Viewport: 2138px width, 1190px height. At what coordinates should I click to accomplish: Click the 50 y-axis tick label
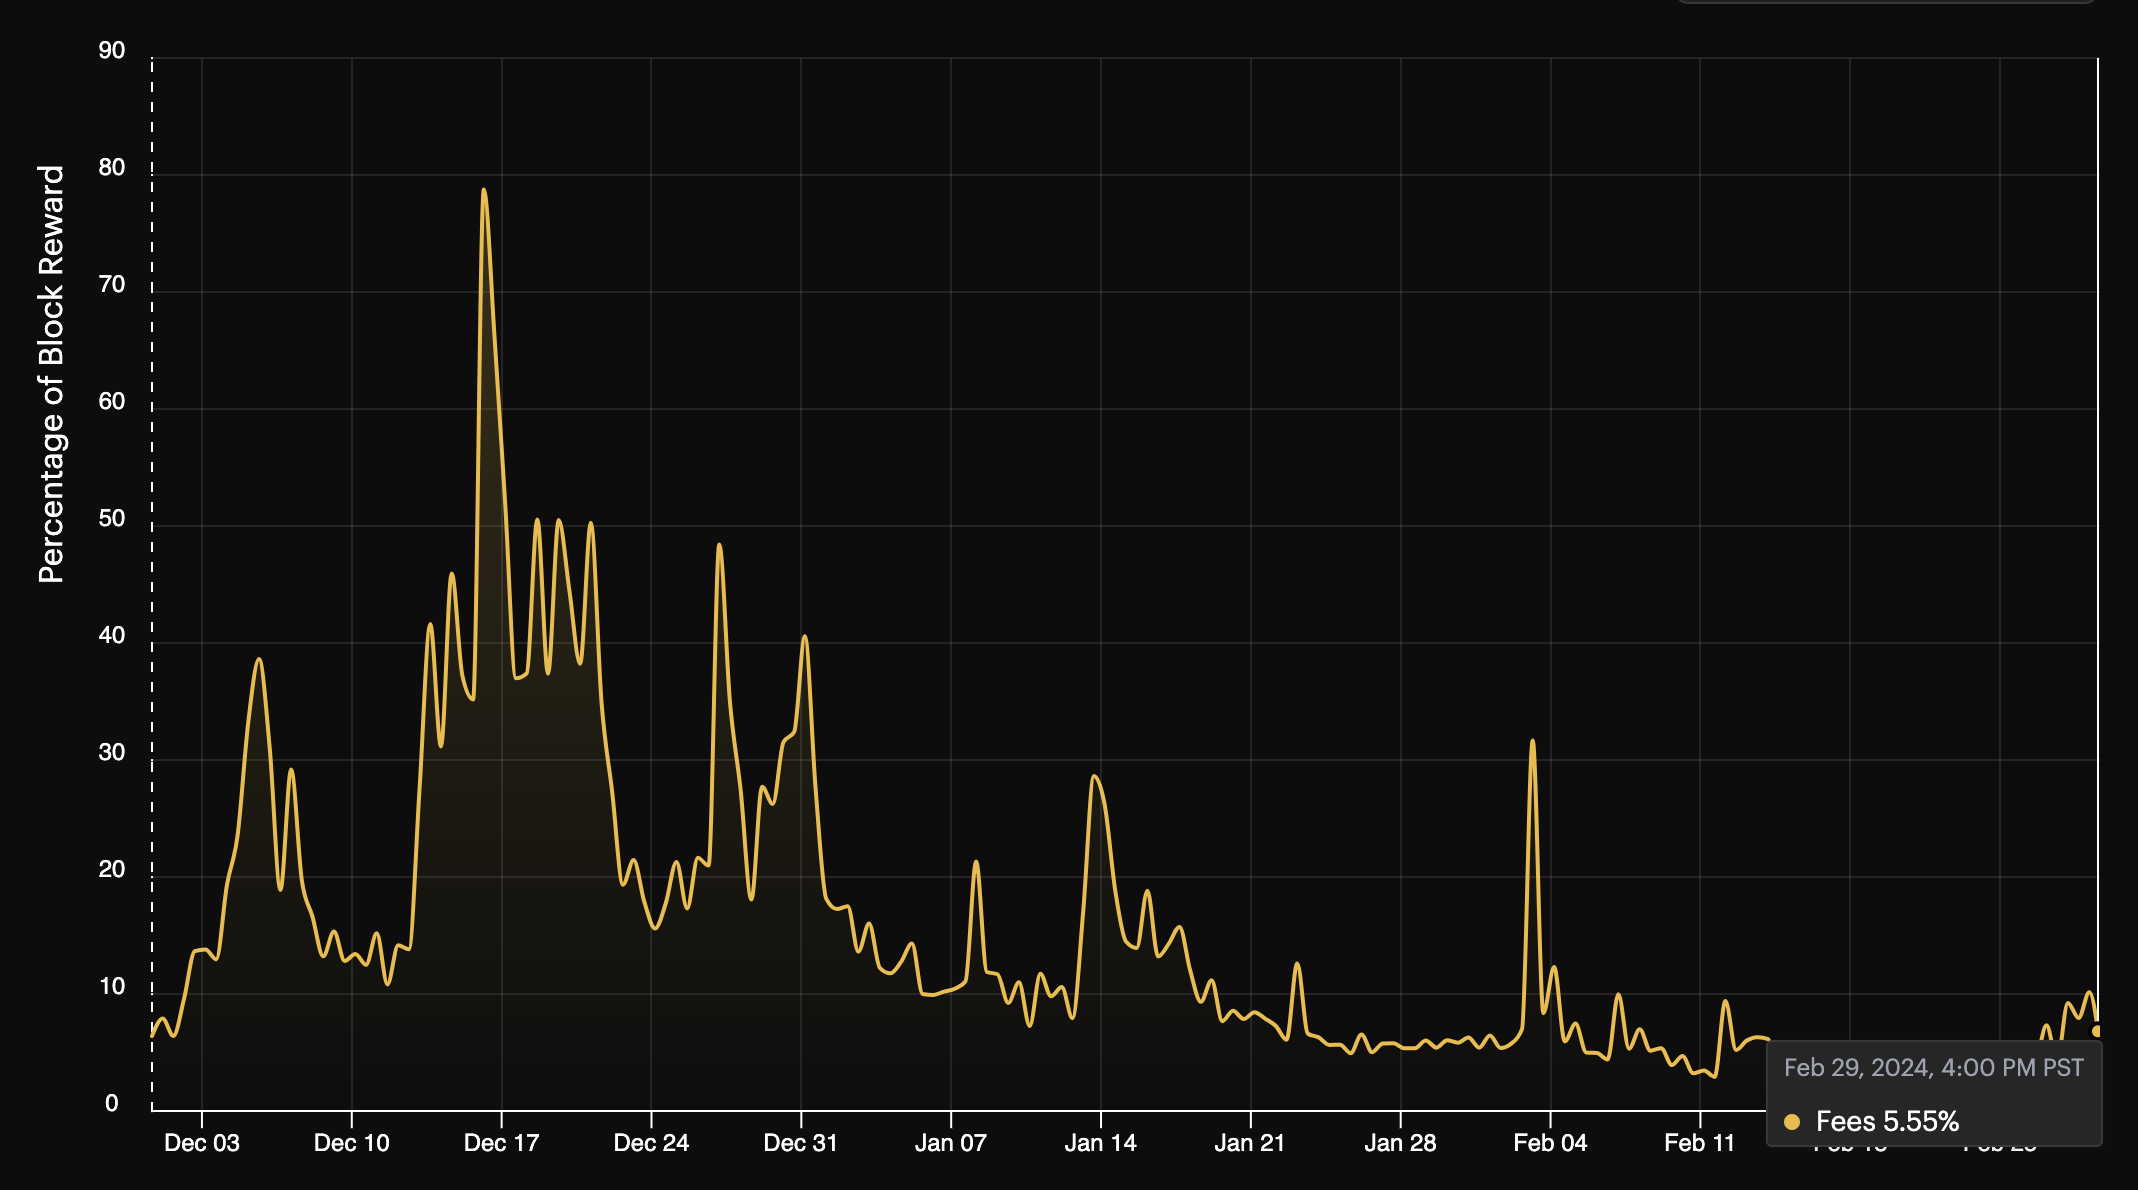112,519
